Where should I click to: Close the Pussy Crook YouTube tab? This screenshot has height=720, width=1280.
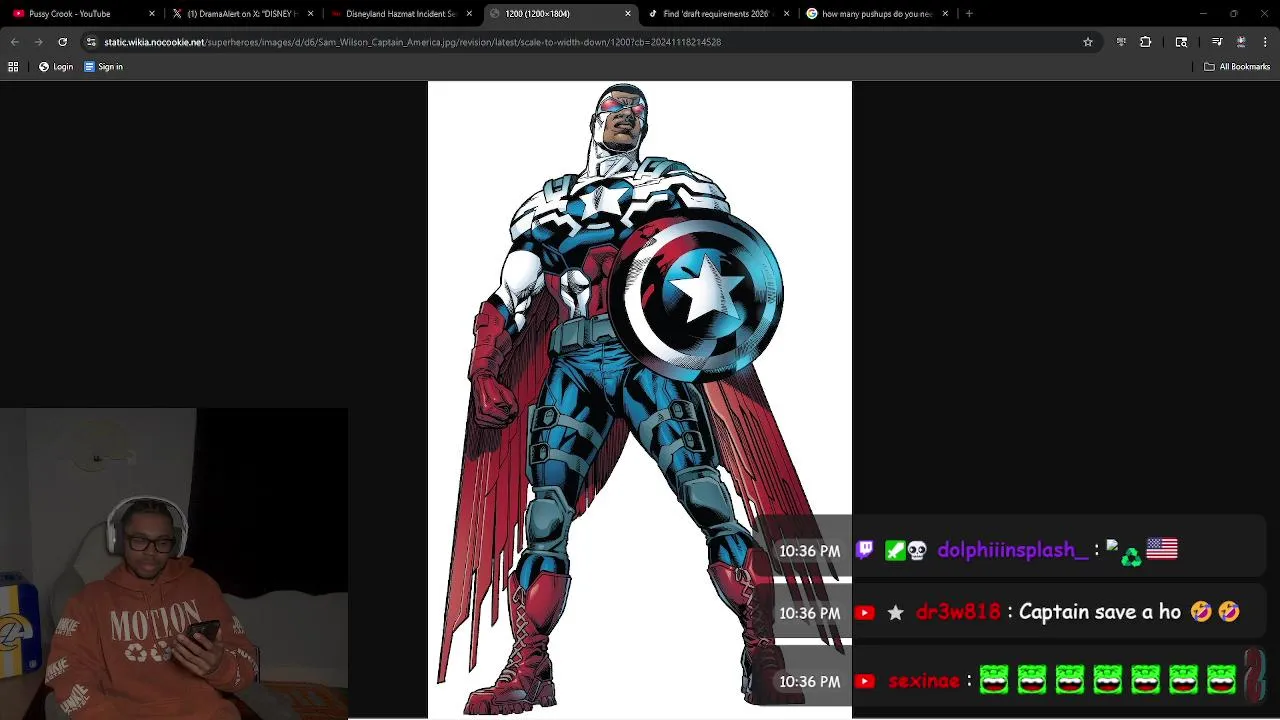pos(152,14)
